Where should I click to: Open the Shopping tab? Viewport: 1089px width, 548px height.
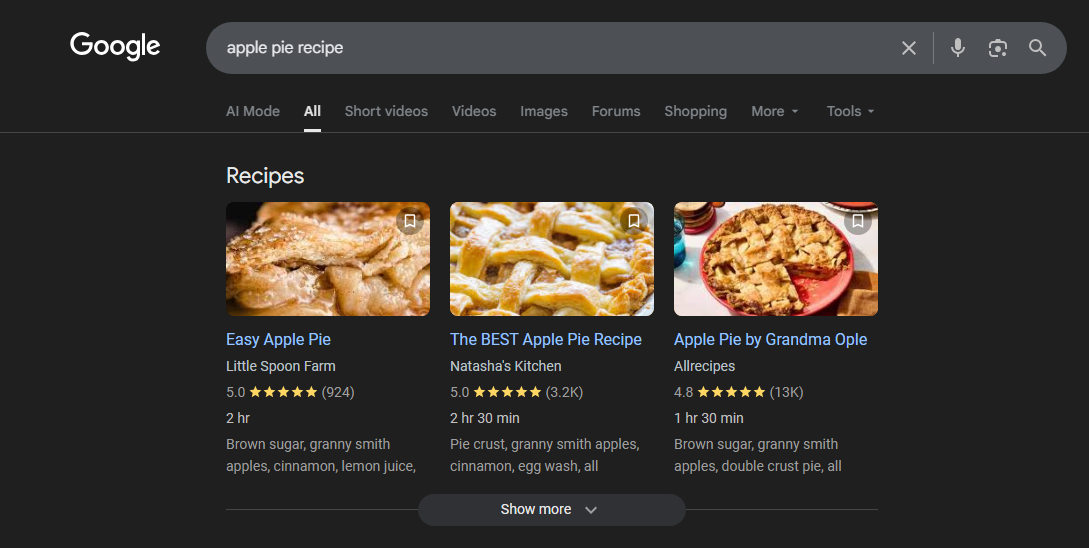point(695,111)
